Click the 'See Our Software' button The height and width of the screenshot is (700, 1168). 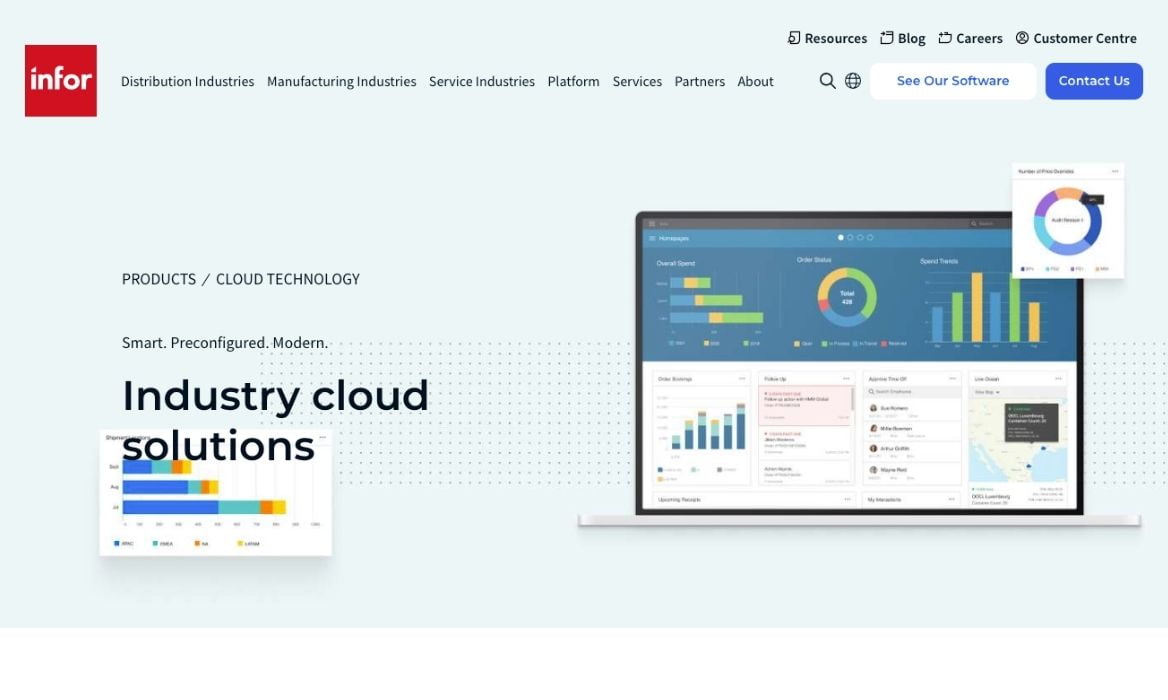tap(952, 81)
